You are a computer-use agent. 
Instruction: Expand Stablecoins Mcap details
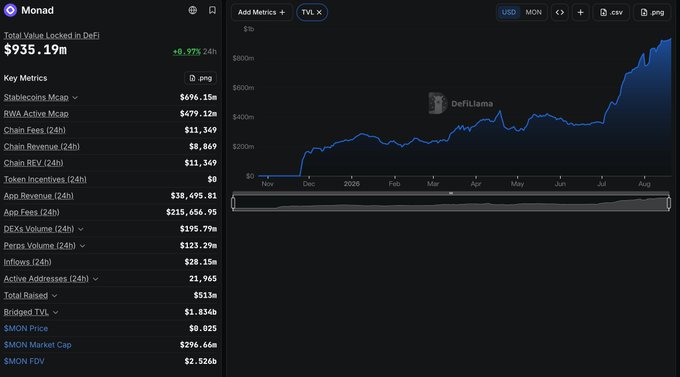click(x=75, y=98)
